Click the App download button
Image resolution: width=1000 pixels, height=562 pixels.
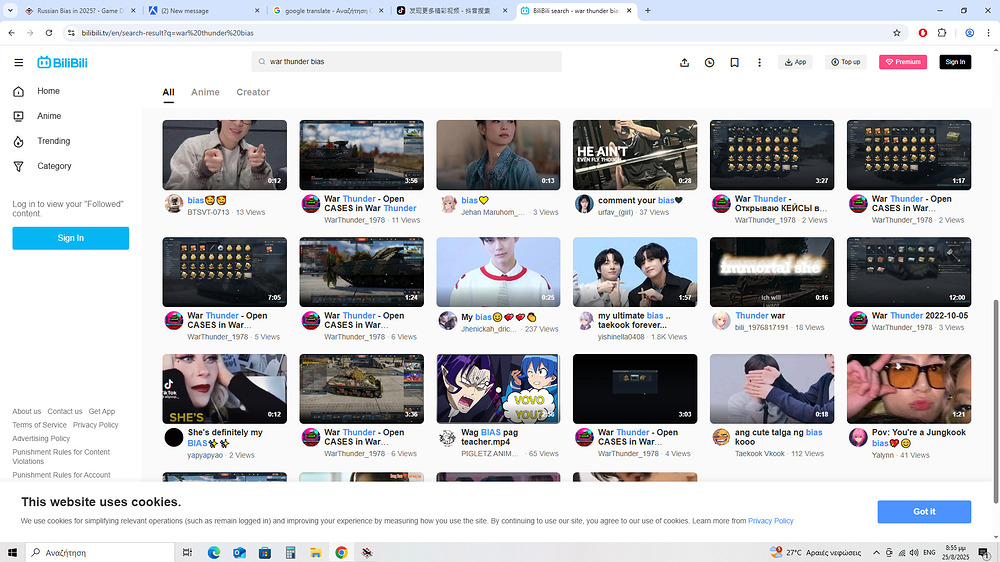(795, 62)
